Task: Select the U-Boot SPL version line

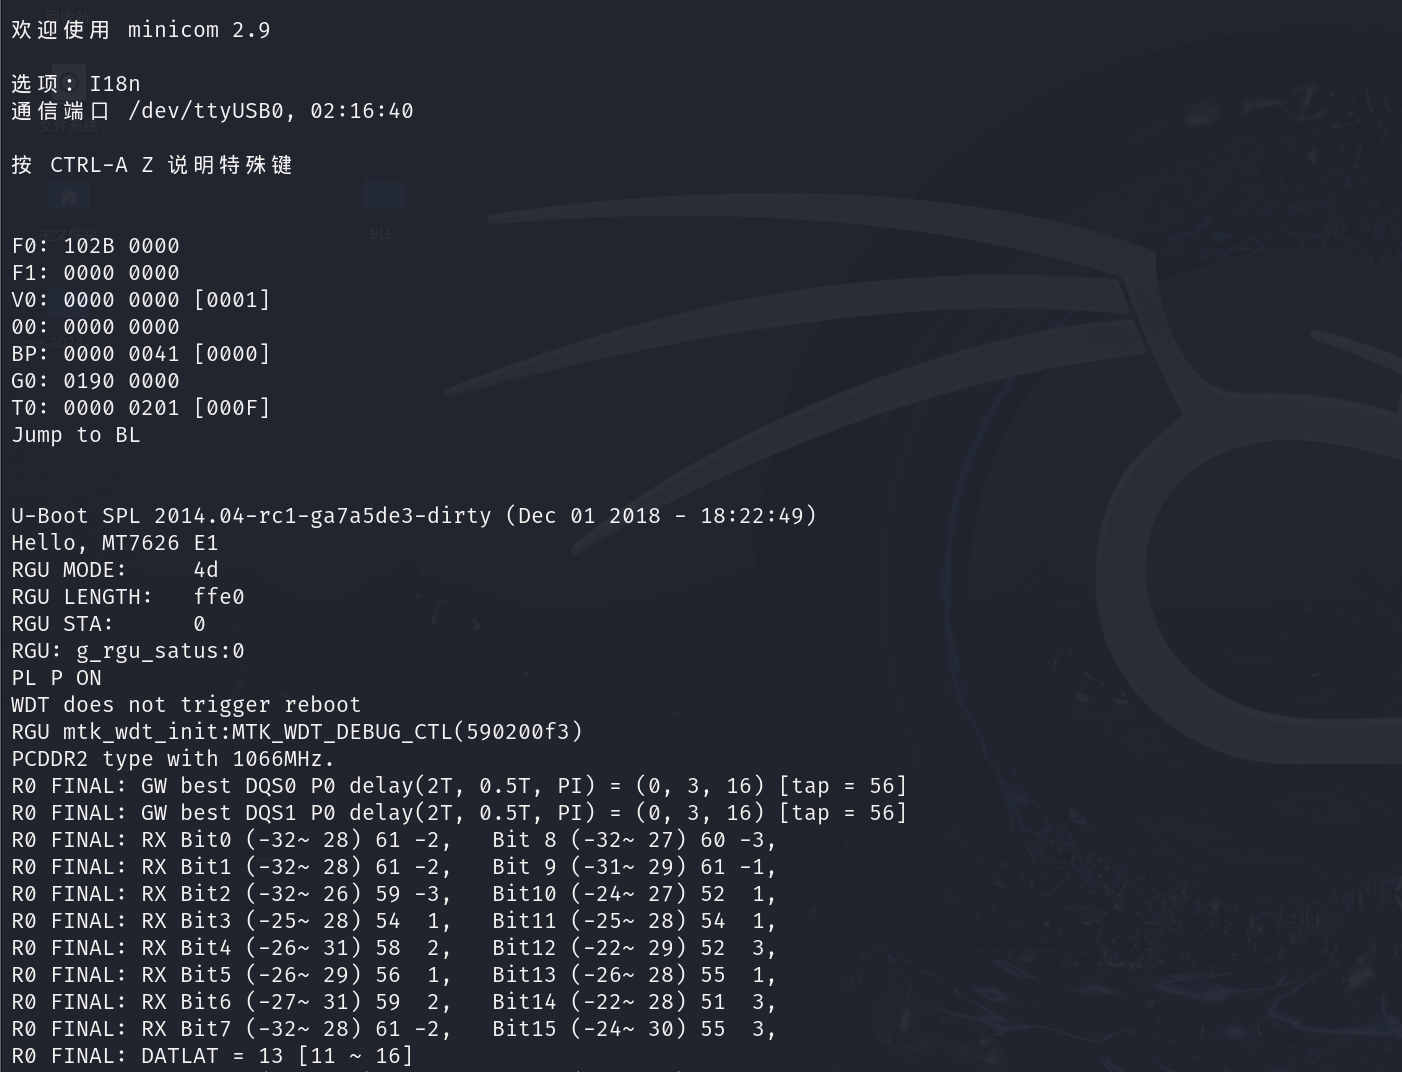Action: coord(414,516)
